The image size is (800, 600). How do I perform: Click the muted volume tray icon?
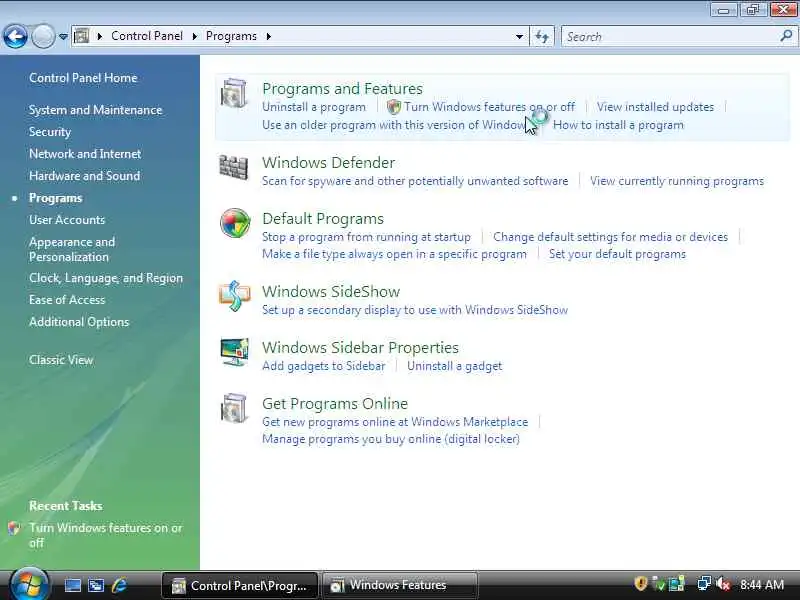722,584
